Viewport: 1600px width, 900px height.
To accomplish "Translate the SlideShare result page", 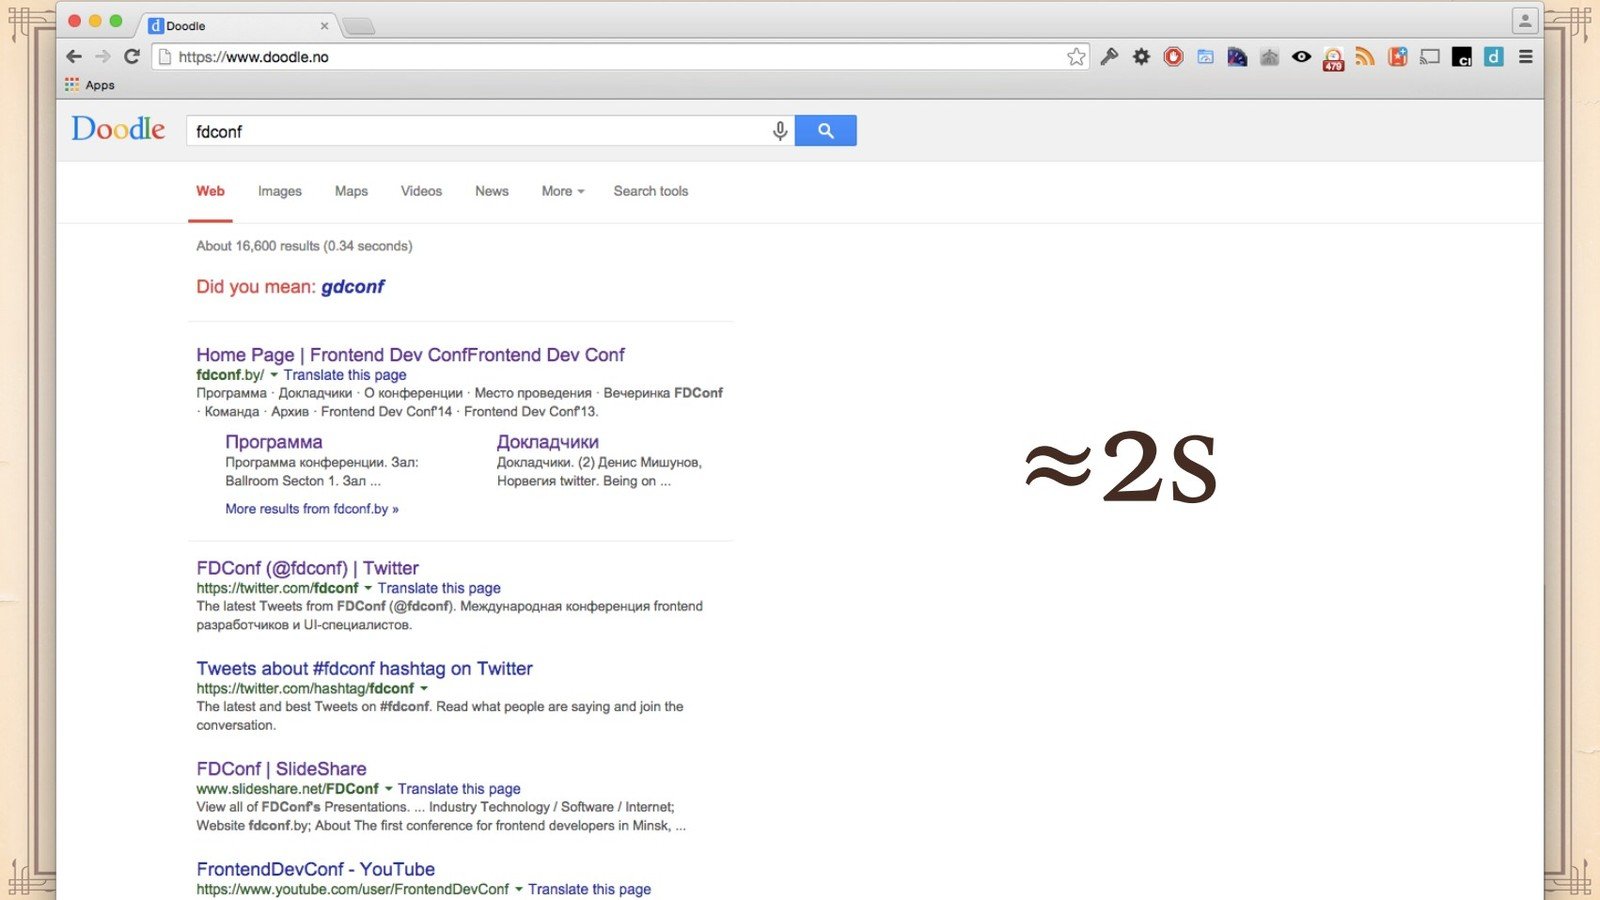I will click(x=459, y=789).
